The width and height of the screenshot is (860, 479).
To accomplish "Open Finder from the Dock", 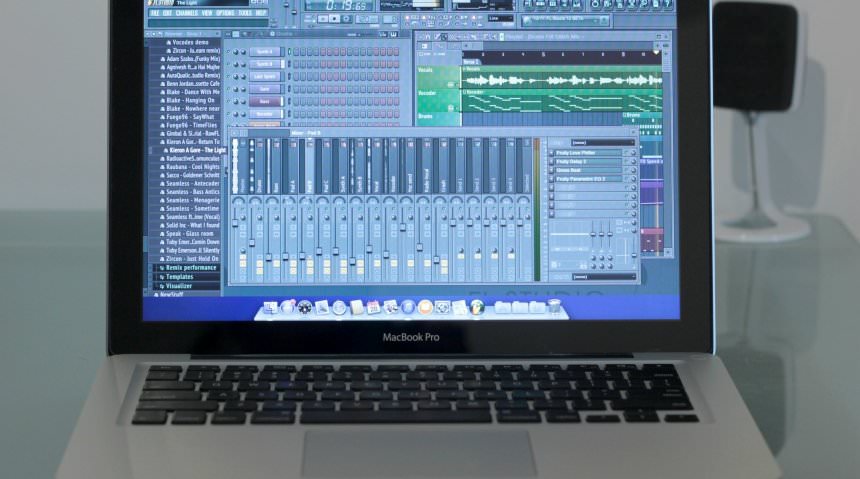I will click(270, 308).
